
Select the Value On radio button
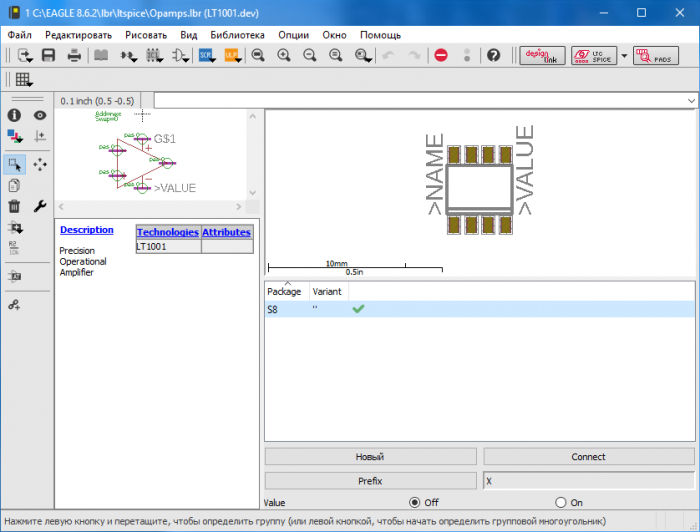(561, 502)
